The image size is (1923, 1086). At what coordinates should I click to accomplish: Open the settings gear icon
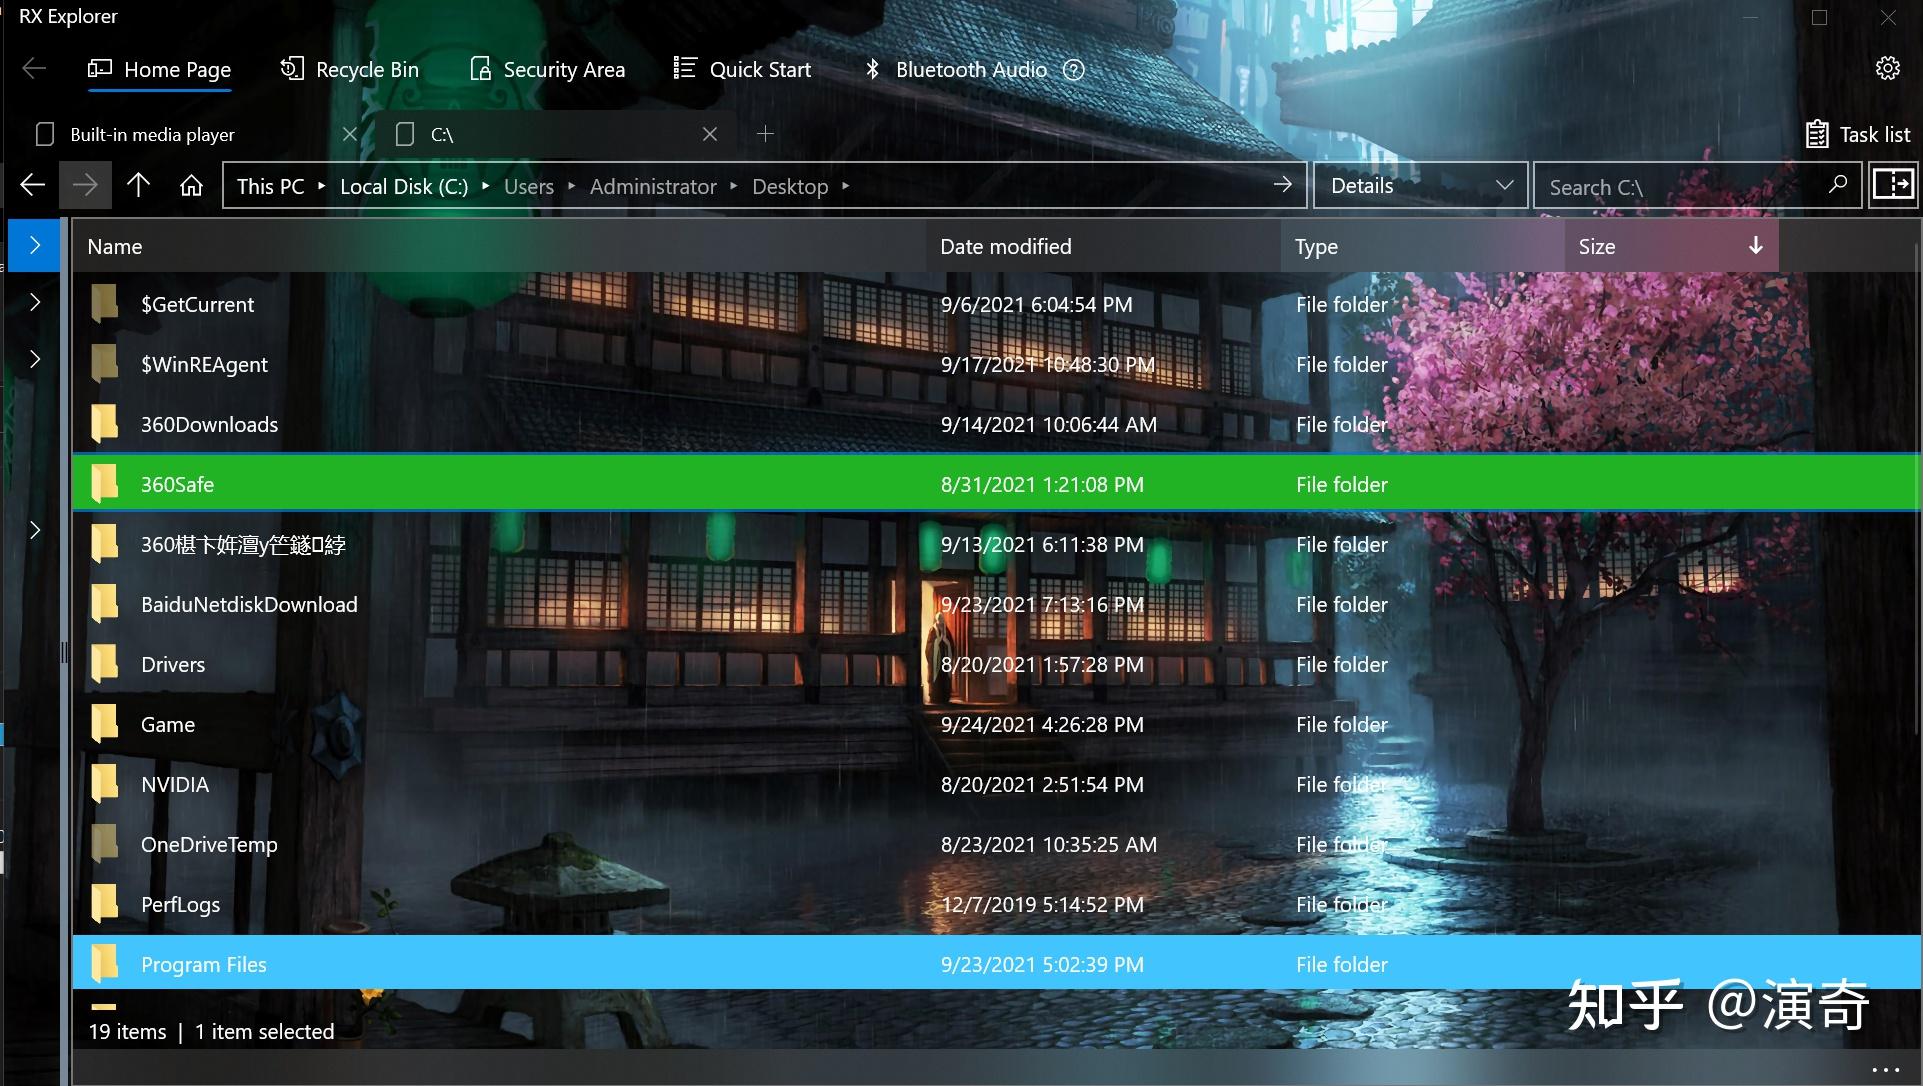point(1887,68)
